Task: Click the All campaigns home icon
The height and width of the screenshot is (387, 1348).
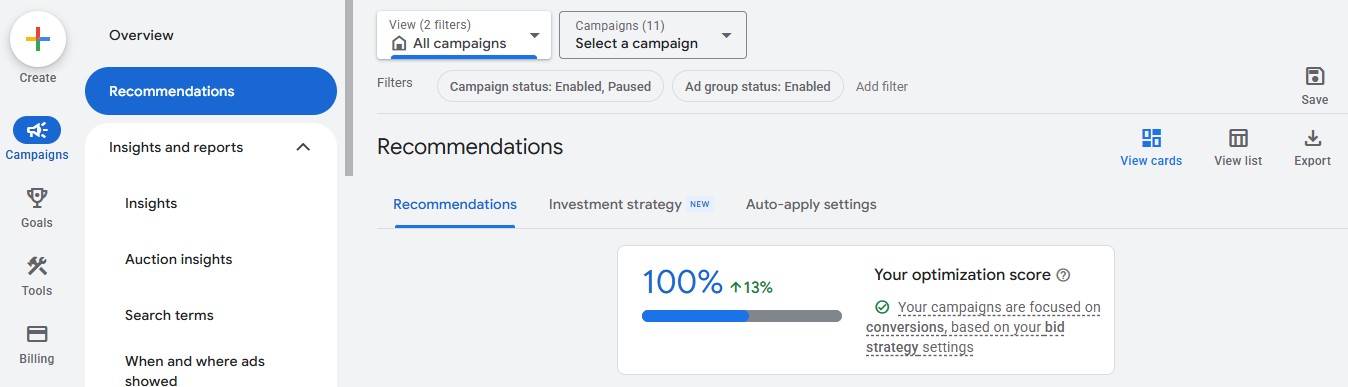Action: pyautogui.click(x=399, y=43)
